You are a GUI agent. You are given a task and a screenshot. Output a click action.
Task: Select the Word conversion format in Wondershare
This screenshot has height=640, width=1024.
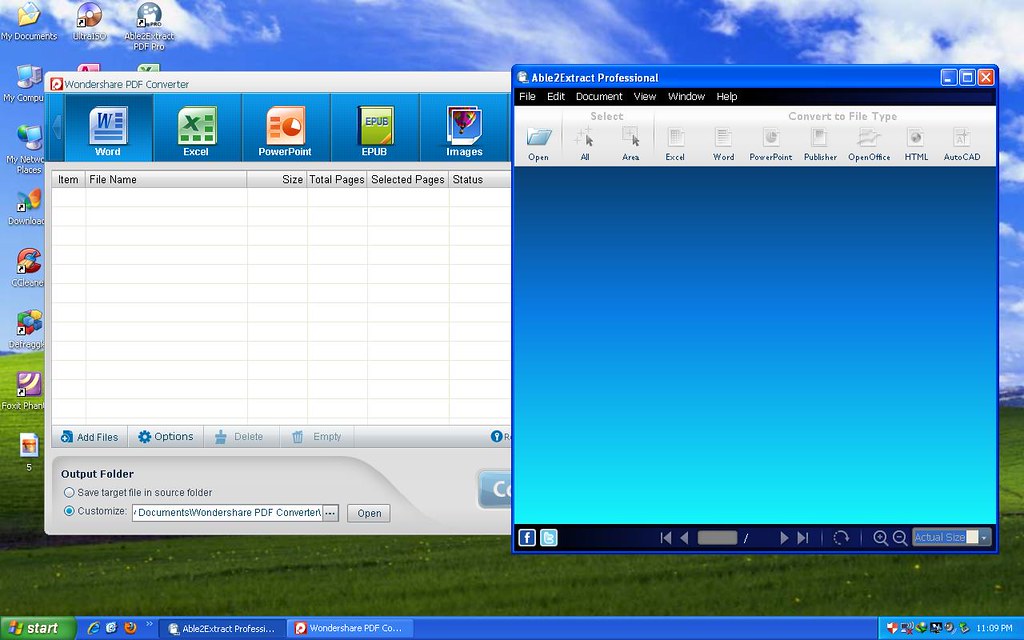[108, 128]
